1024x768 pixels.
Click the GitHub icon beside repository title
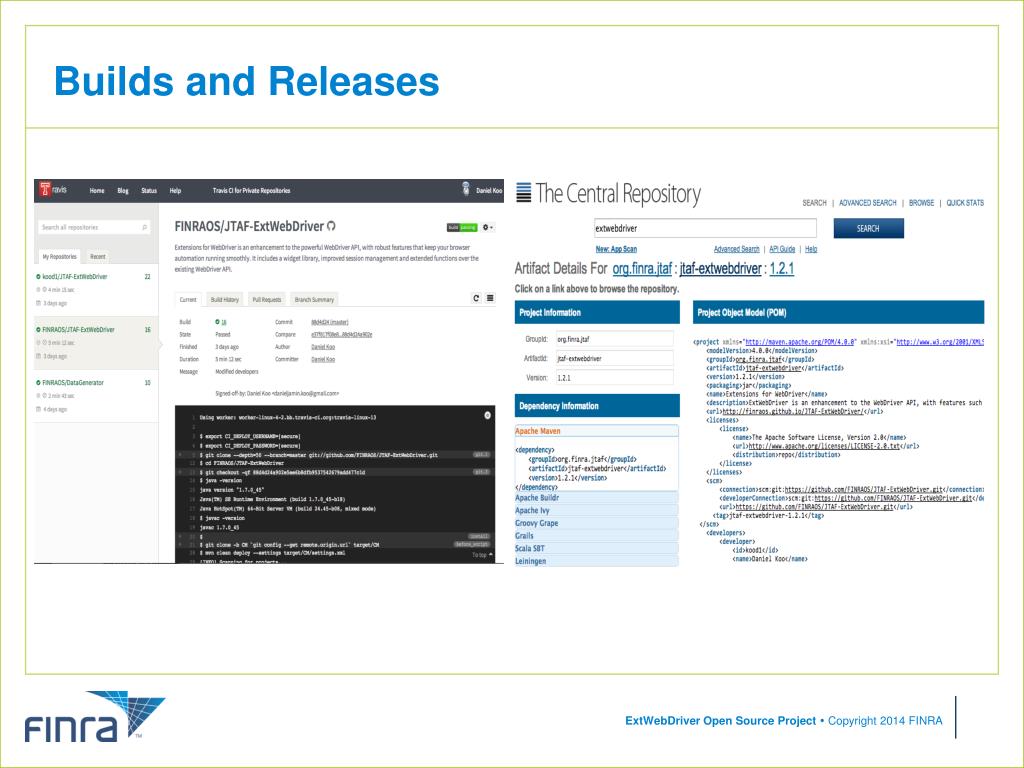331,226
